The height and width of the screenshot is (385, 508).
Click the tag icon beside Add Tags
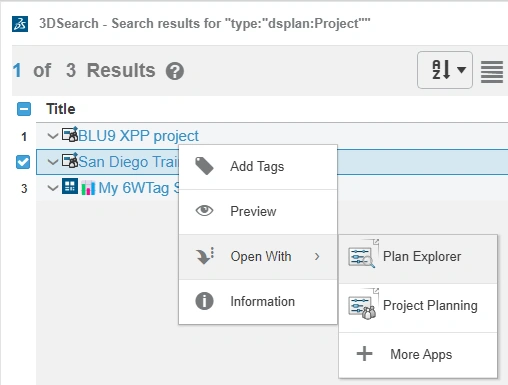(204, 166)
